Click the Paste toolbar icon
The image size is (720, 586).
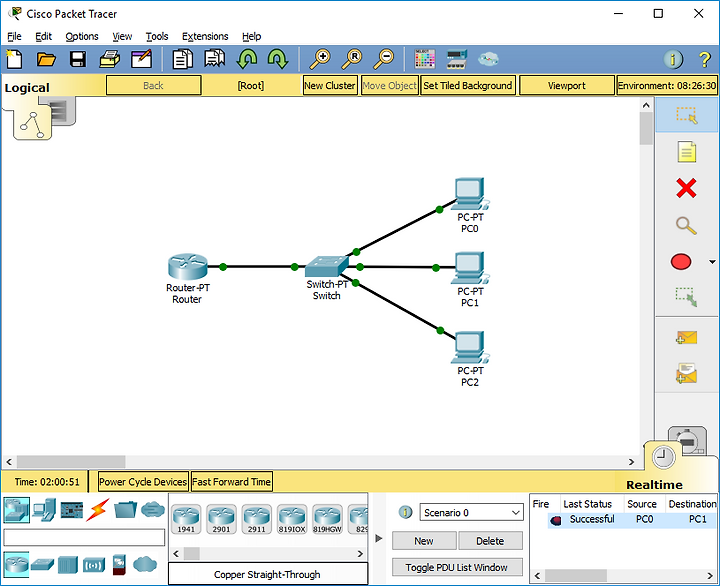pyautogui.click(x=214, y=59)
